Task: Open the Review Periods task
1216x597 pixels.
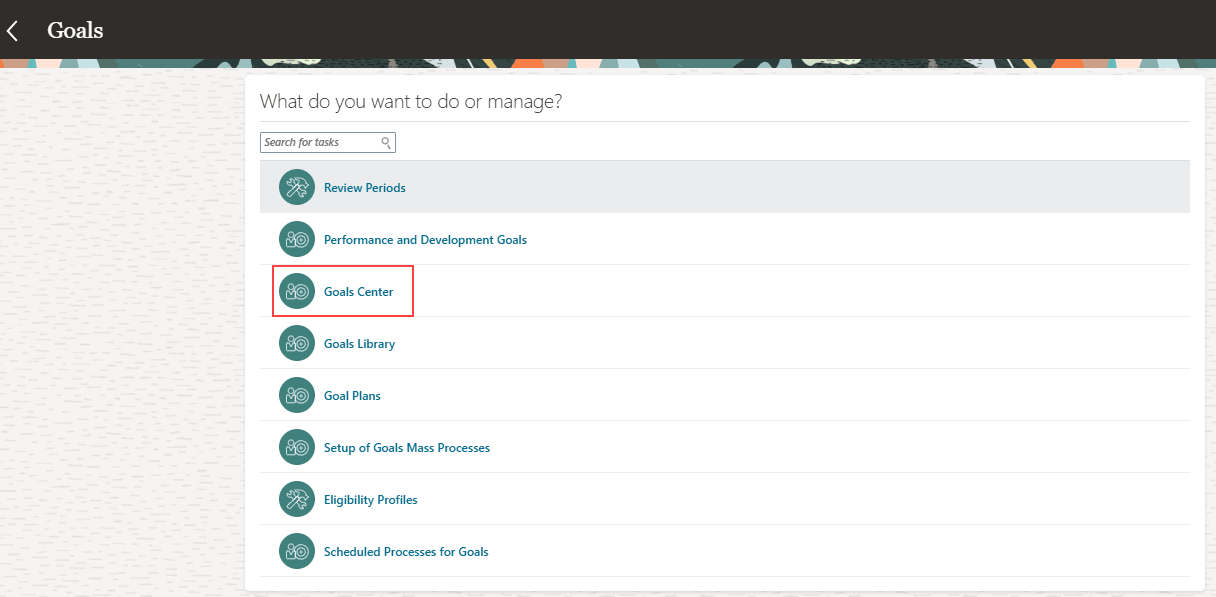Action: click(x=364, y=187)
